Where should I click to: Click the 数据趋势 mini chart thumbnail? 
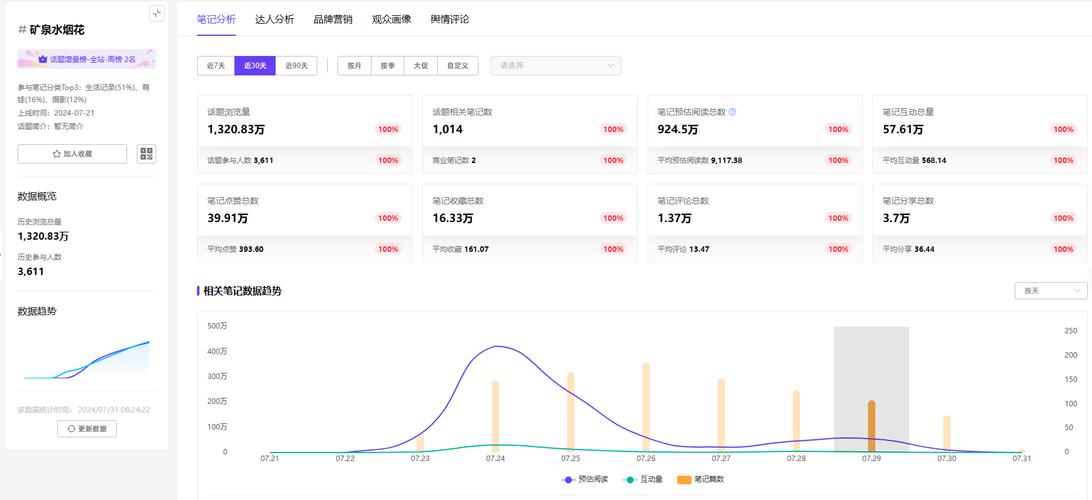point(86,360)
